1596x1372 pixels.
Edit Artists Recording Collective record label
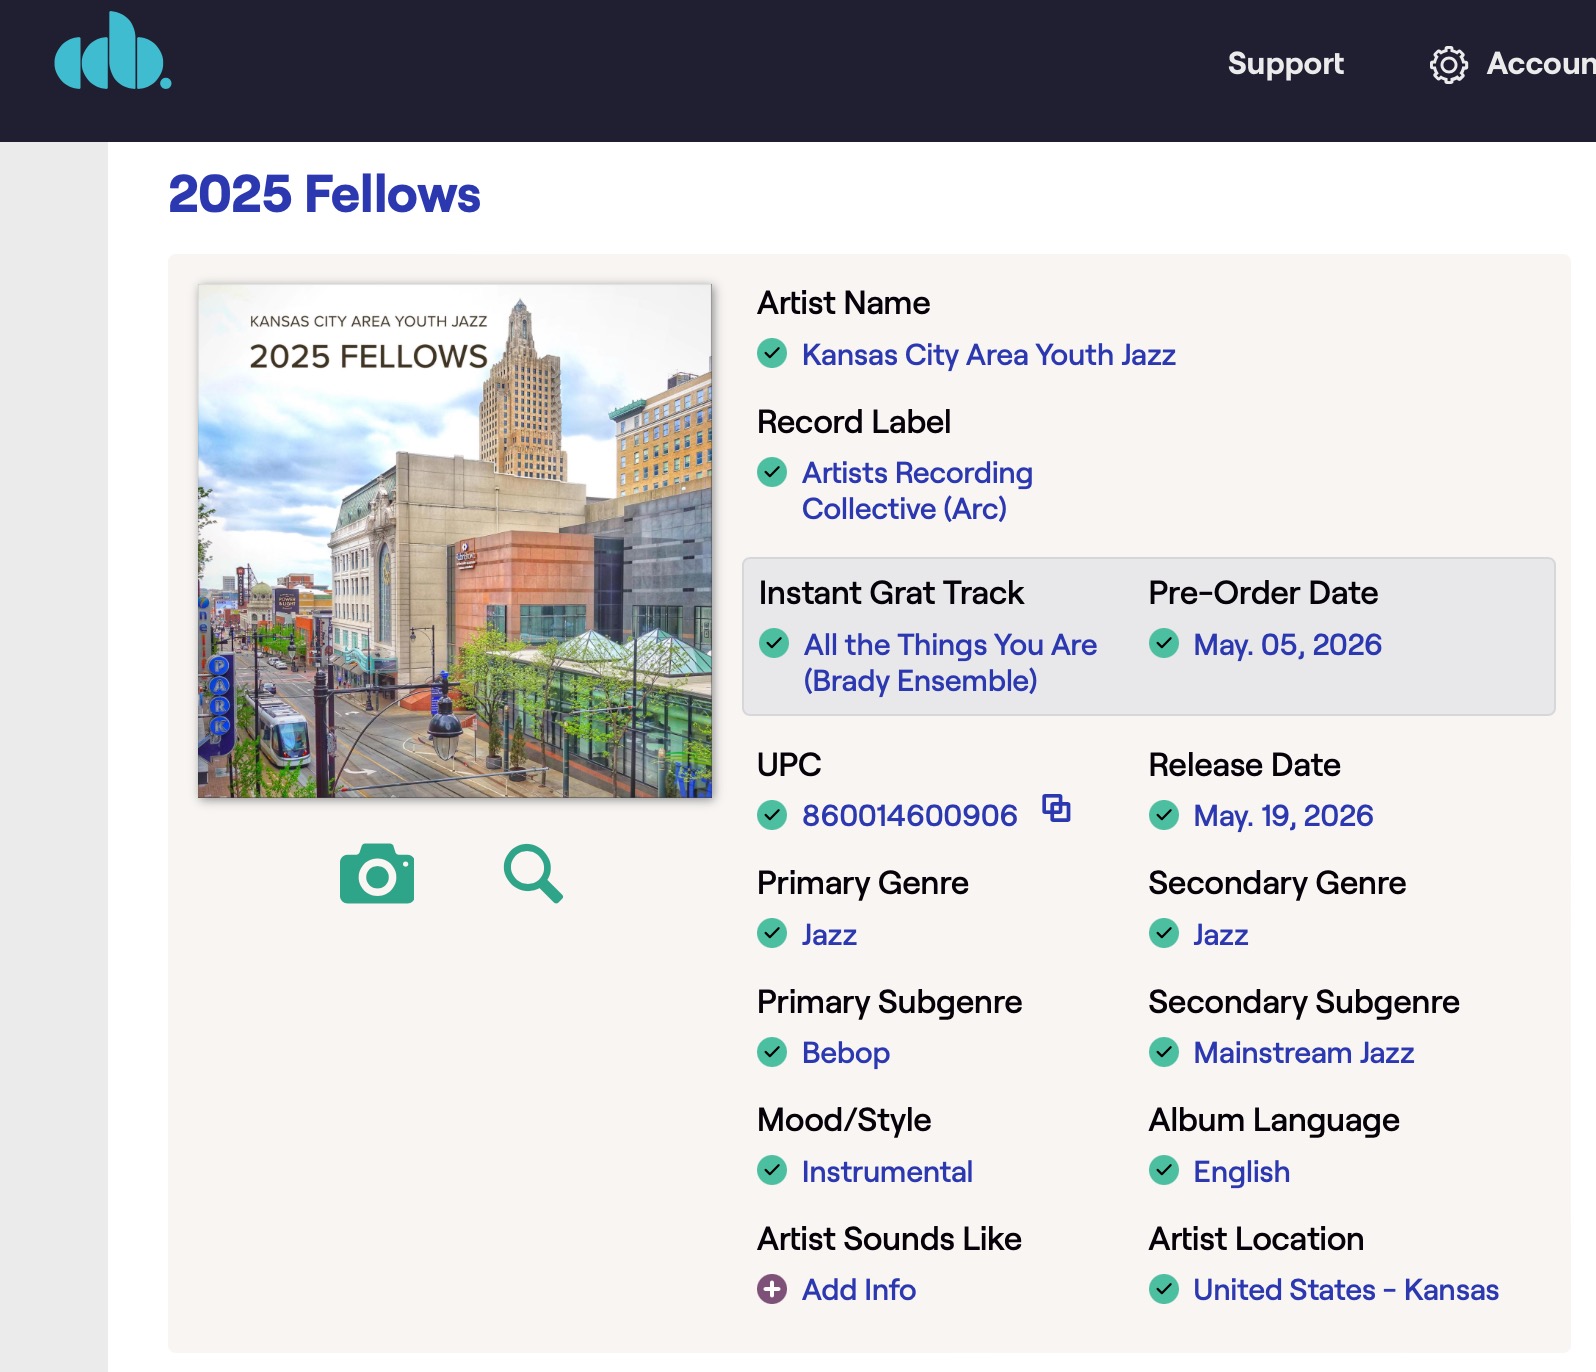point(916,490)
